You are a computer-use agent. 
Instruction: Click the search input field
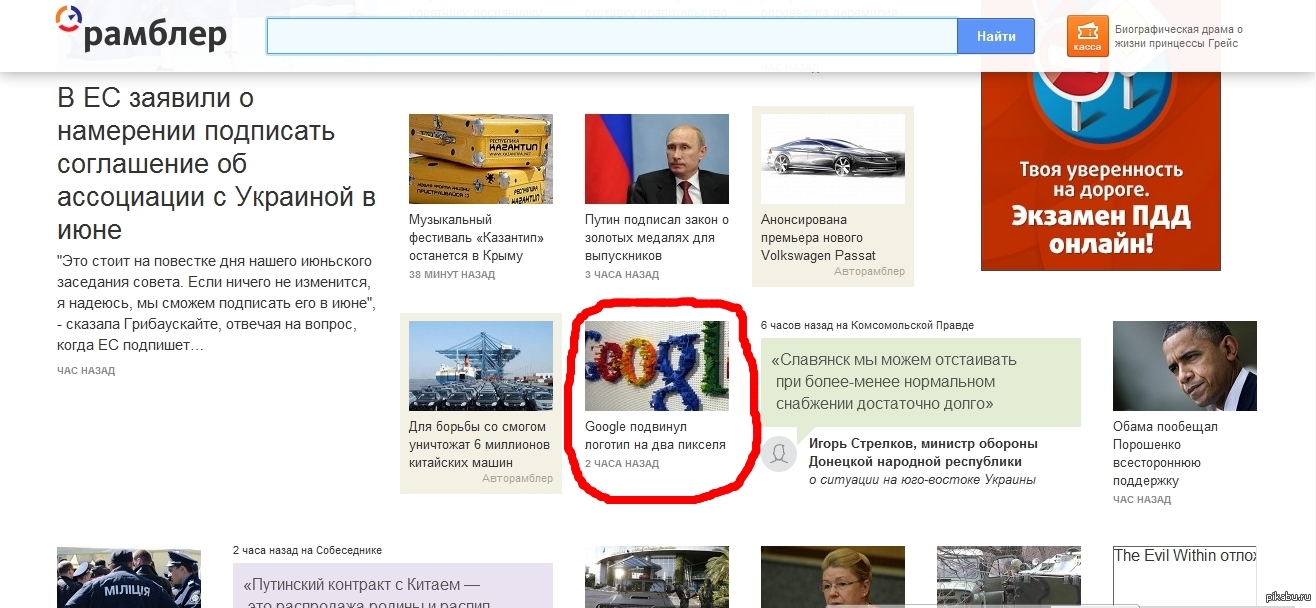[x=612, y=36]
